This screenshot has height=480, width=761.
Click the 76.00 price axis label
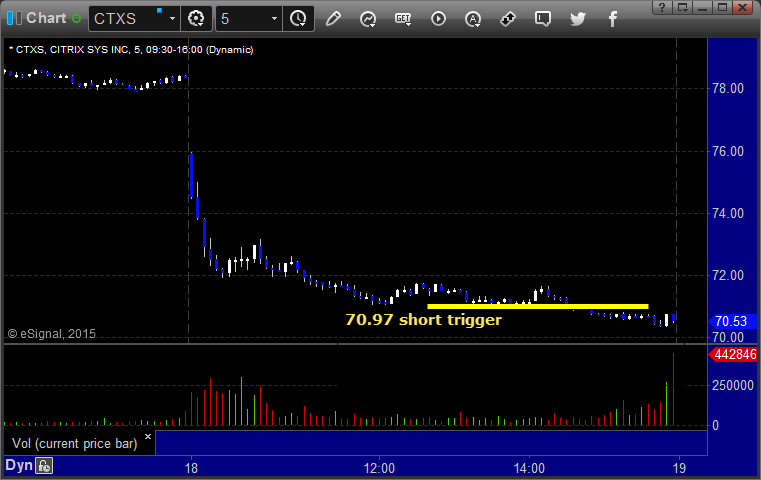728,151
